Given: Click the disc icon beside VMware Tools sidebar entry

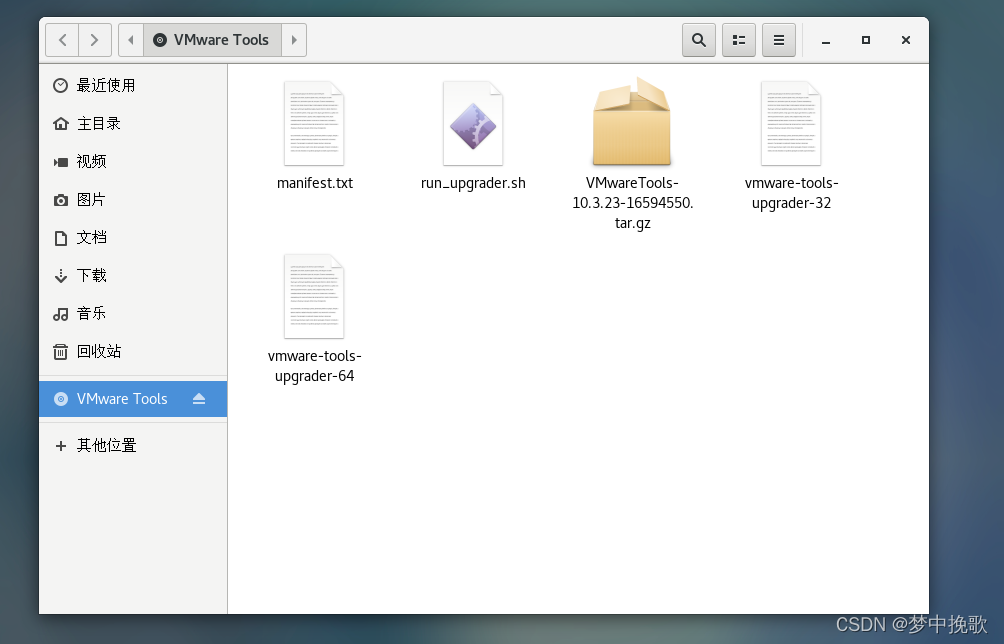Looking at the screenshot, I should [x=61, y=399].
